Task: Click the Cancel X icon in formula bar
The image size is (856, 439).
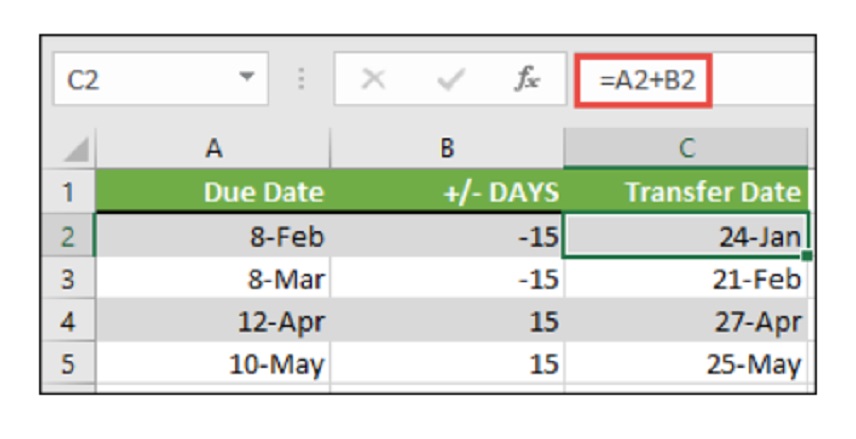Action: (373, 80)
